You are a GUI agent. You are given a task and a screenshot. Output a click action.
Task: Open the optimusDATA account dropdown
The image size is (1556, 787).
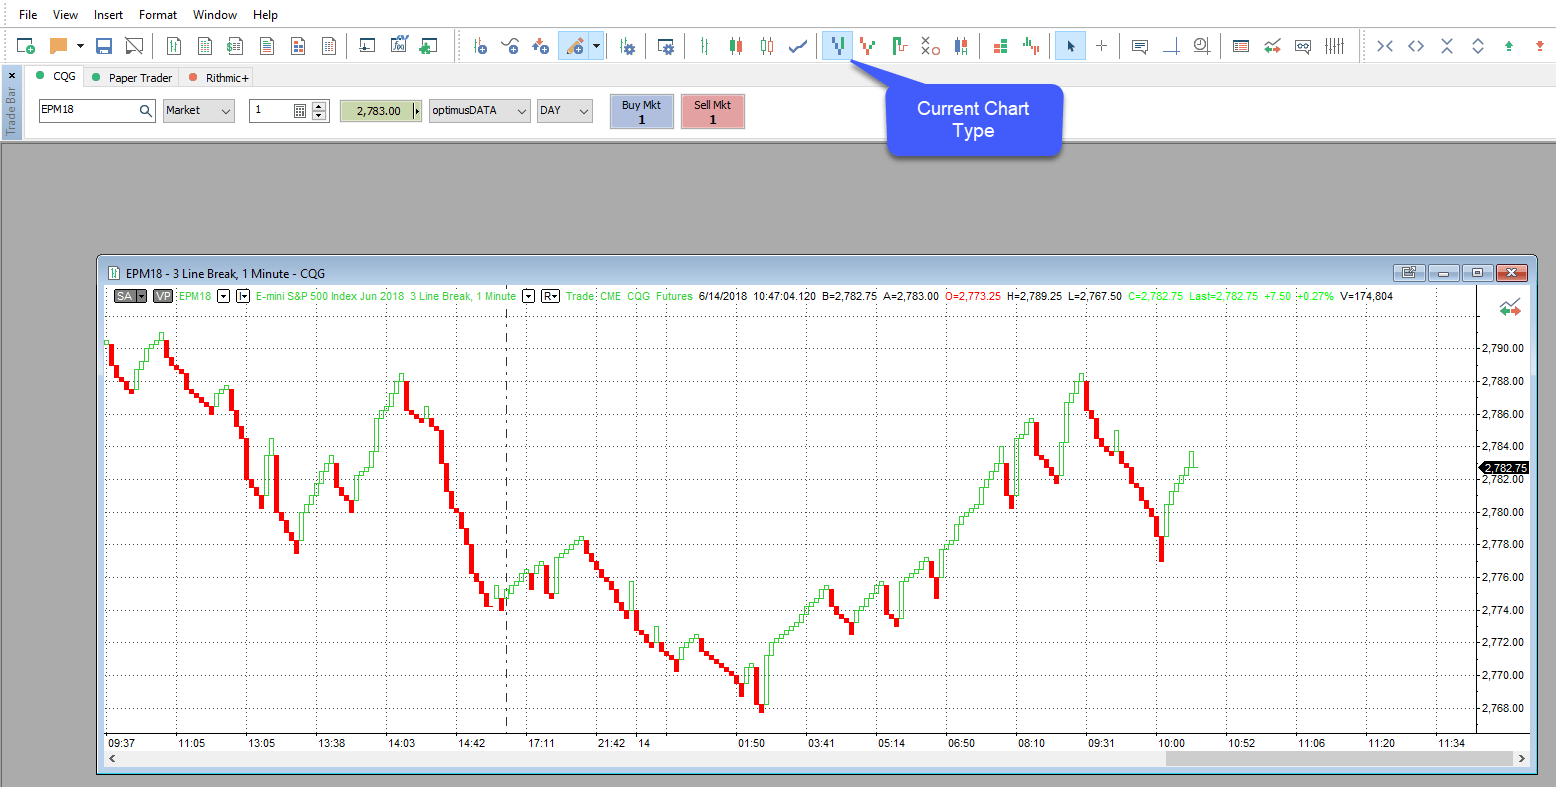point(480,111)
